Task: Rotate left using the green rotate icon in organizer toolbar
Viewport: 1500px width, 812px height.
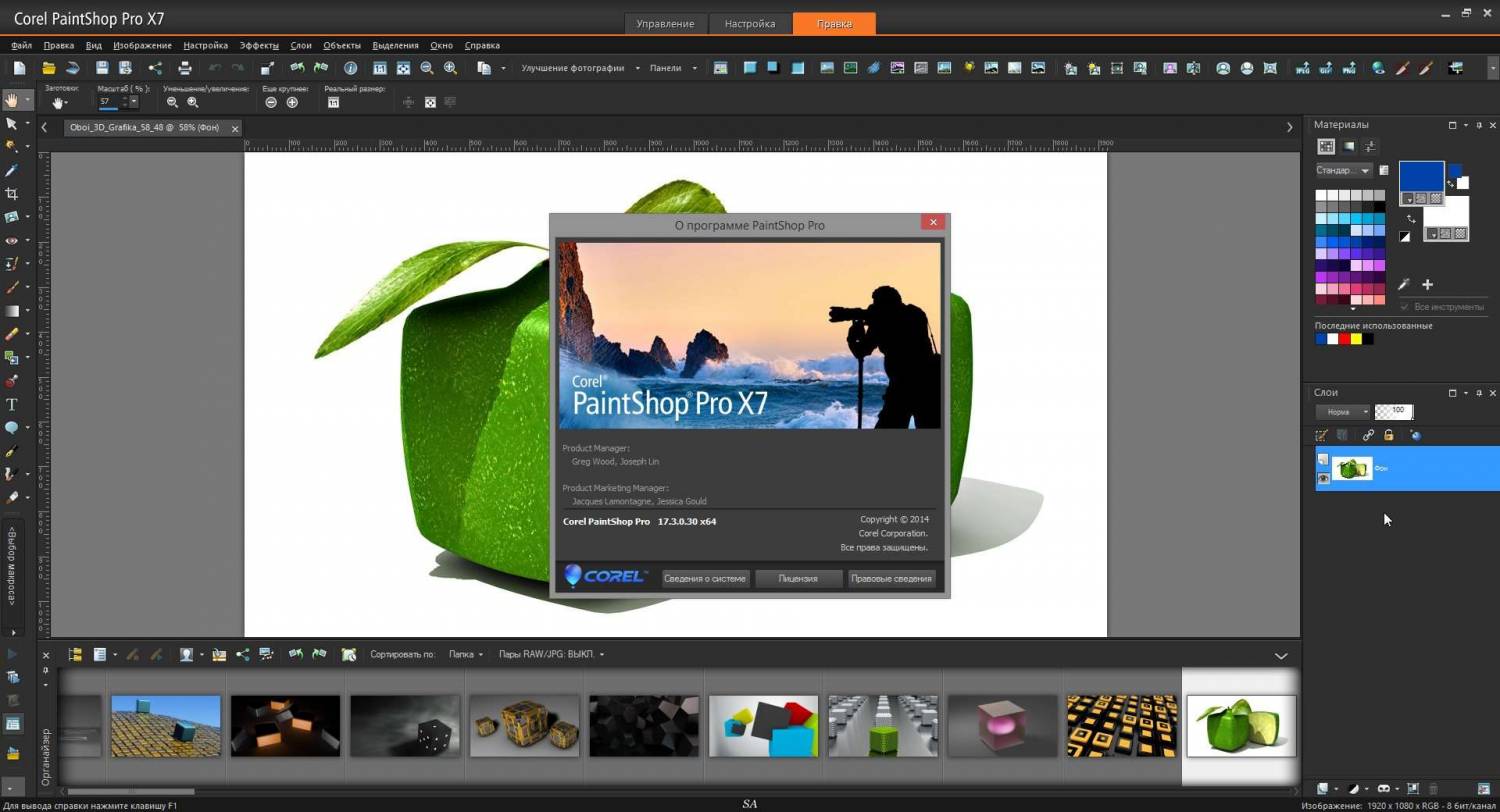Action: click(296, 654)
